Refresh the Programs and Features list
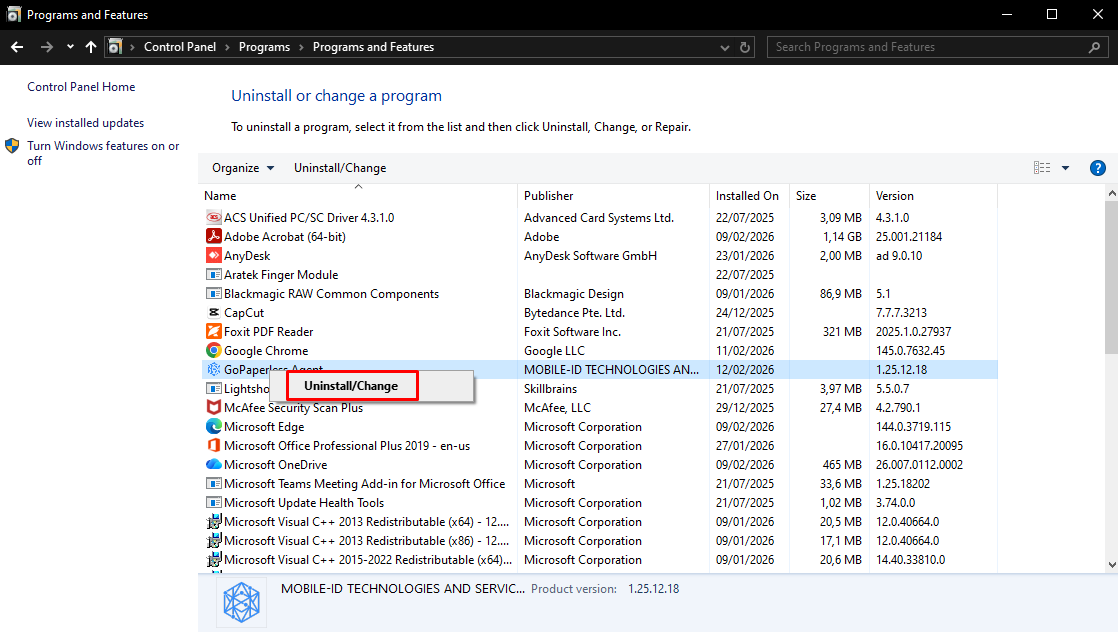 pos(744,47)
